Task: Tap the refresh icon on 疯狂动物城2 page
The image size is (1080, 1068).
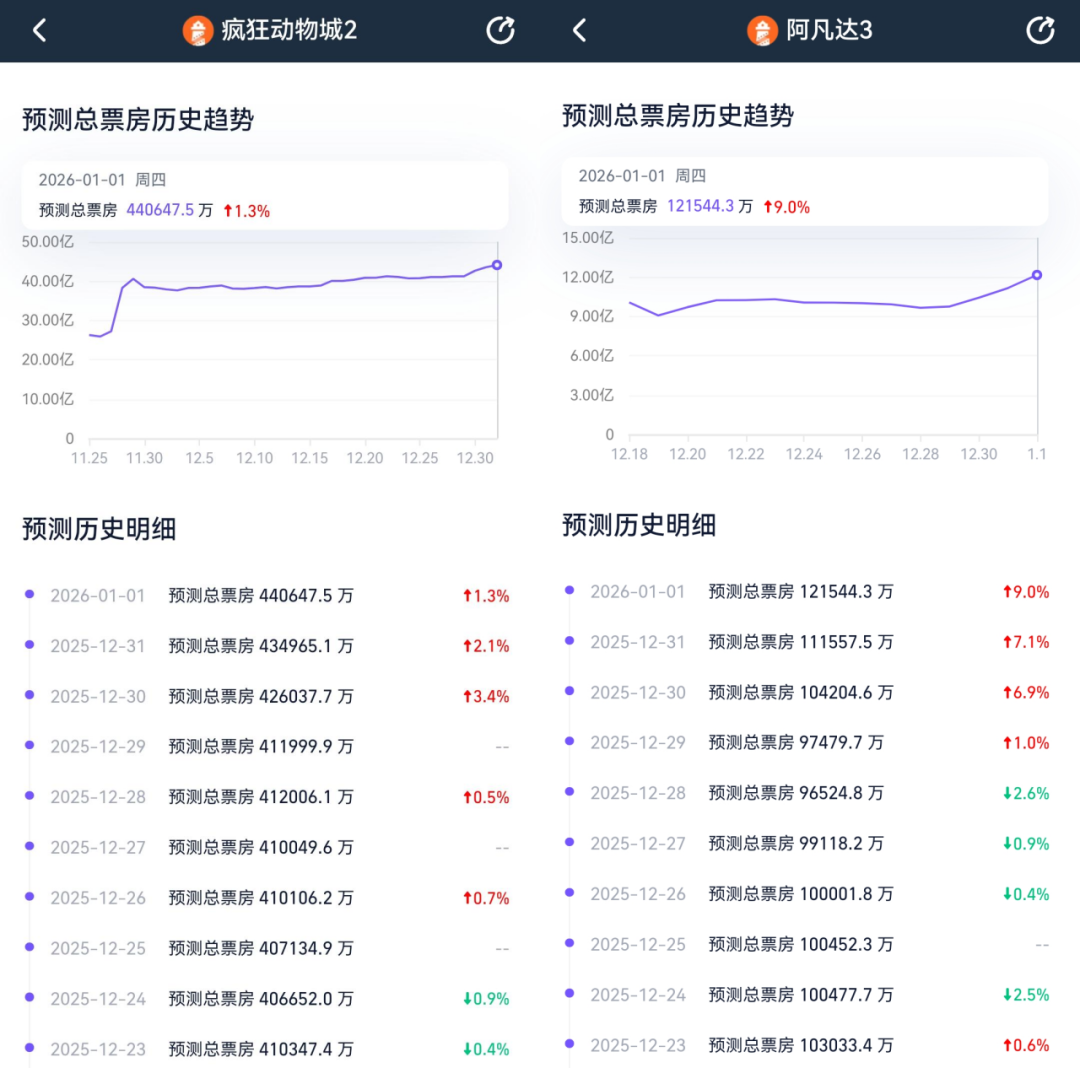Action: click(500, 30)
